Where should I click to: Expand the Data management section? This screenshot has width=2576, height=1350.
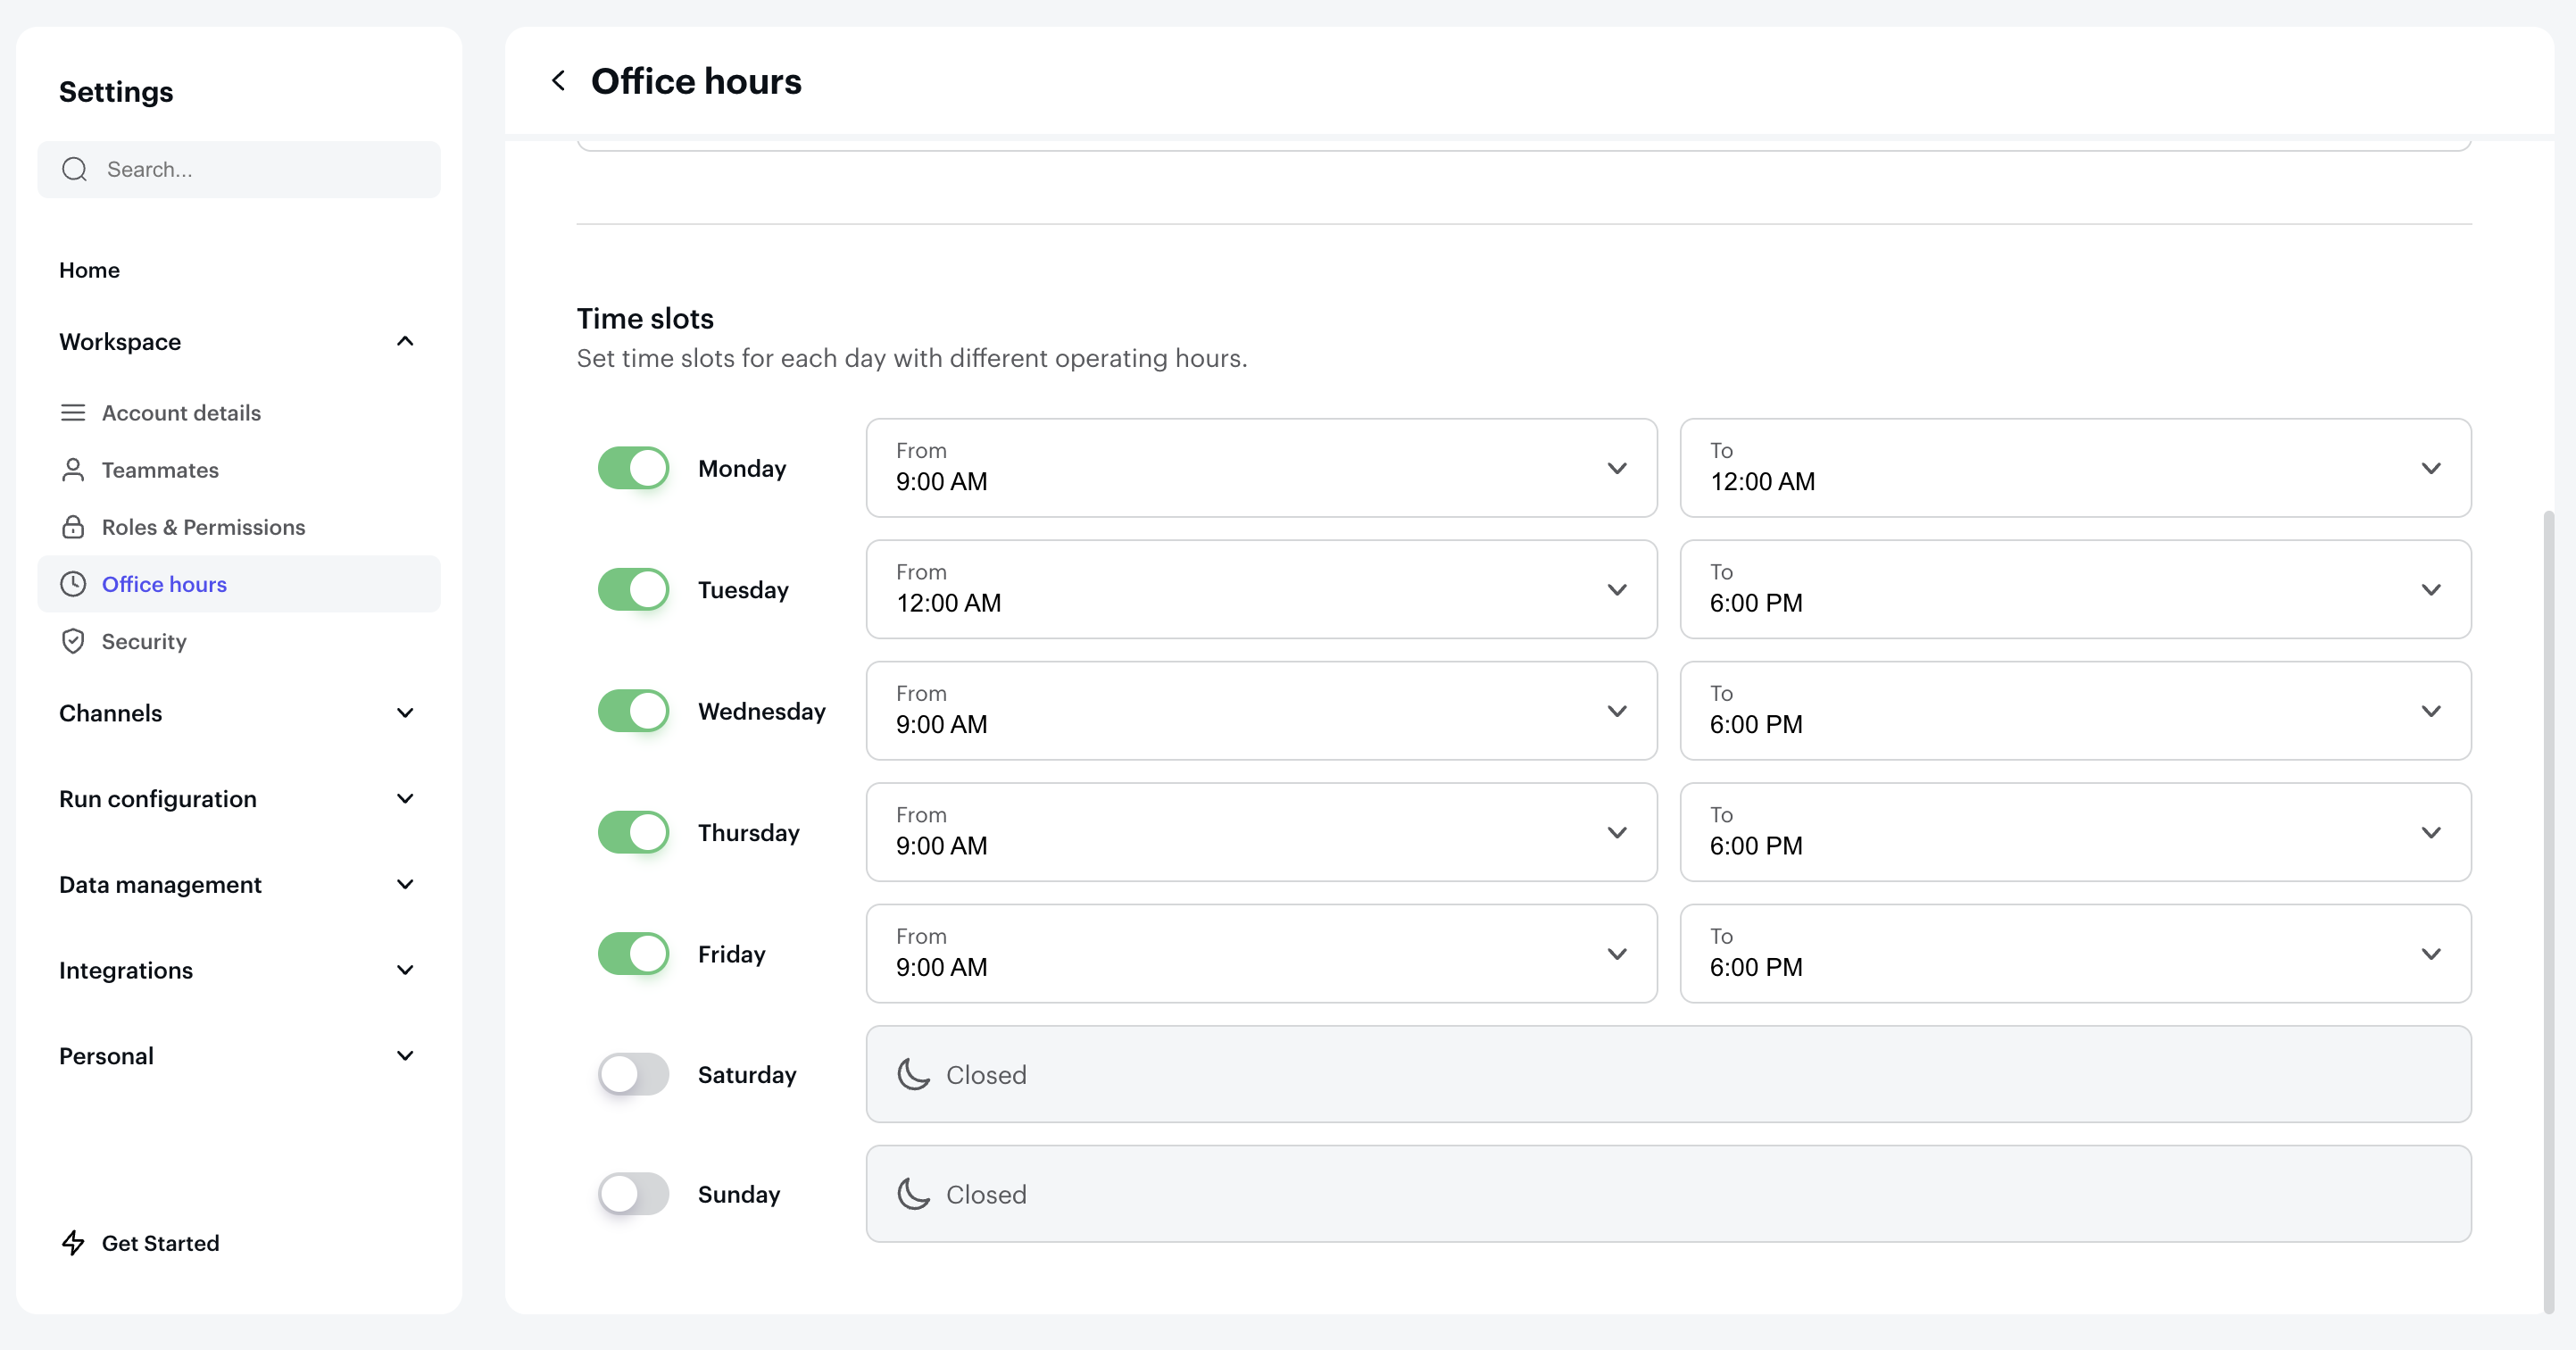click(x=238, y=885)
